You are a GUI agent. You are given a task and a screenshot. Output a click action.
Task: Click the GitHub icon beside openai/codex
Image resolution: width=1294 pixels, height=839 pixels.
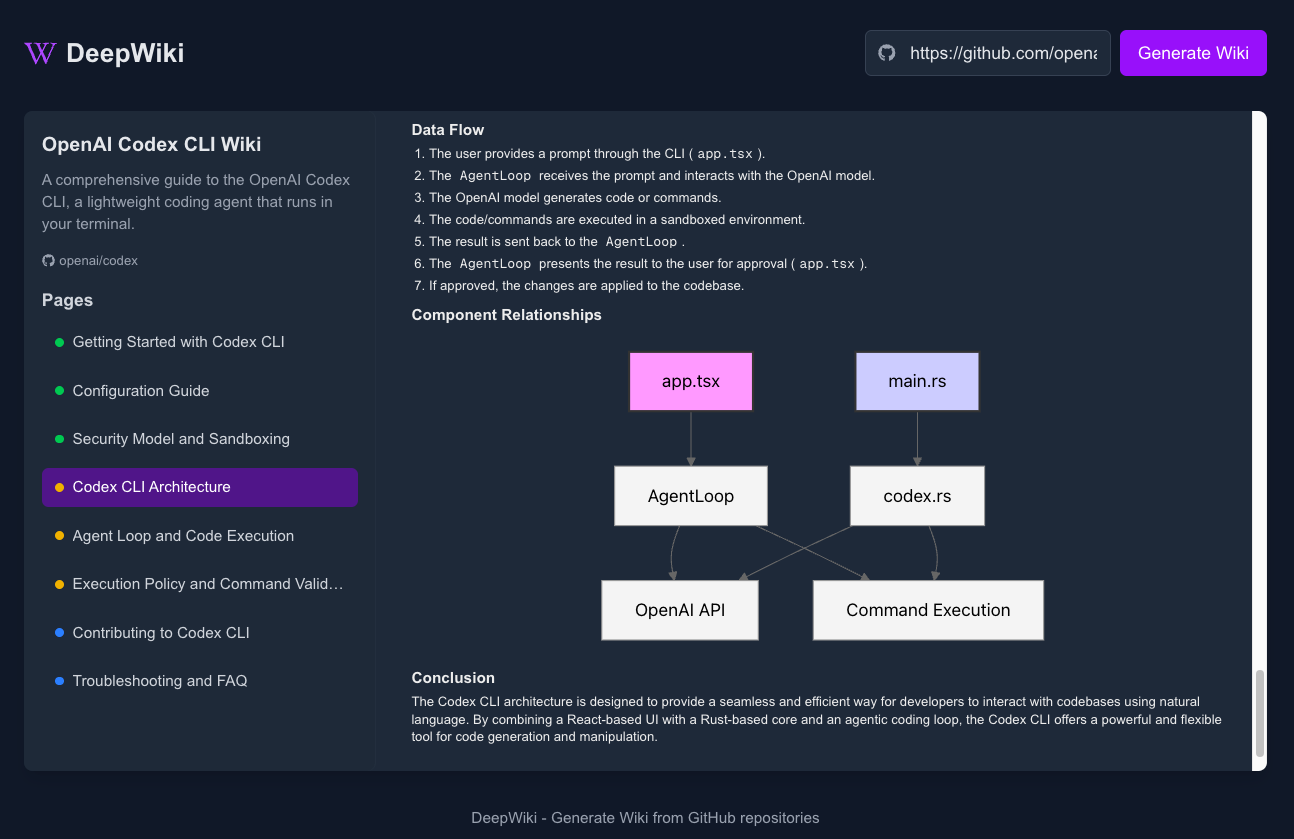(48, 260)
